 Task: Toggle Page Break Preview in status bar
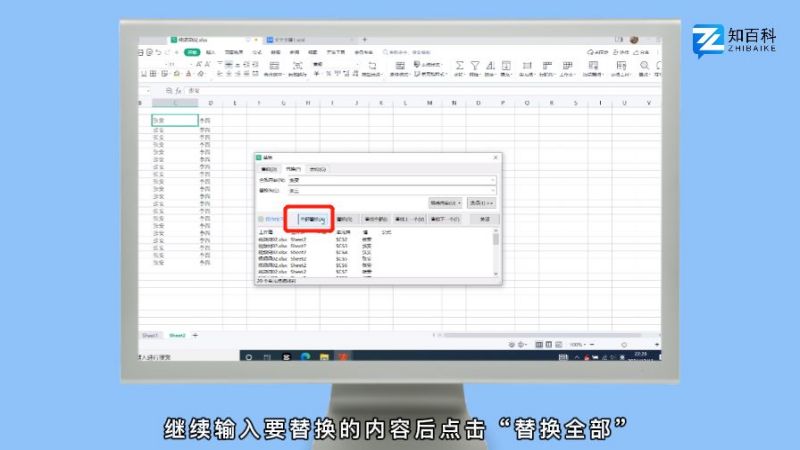pos(558,344)
